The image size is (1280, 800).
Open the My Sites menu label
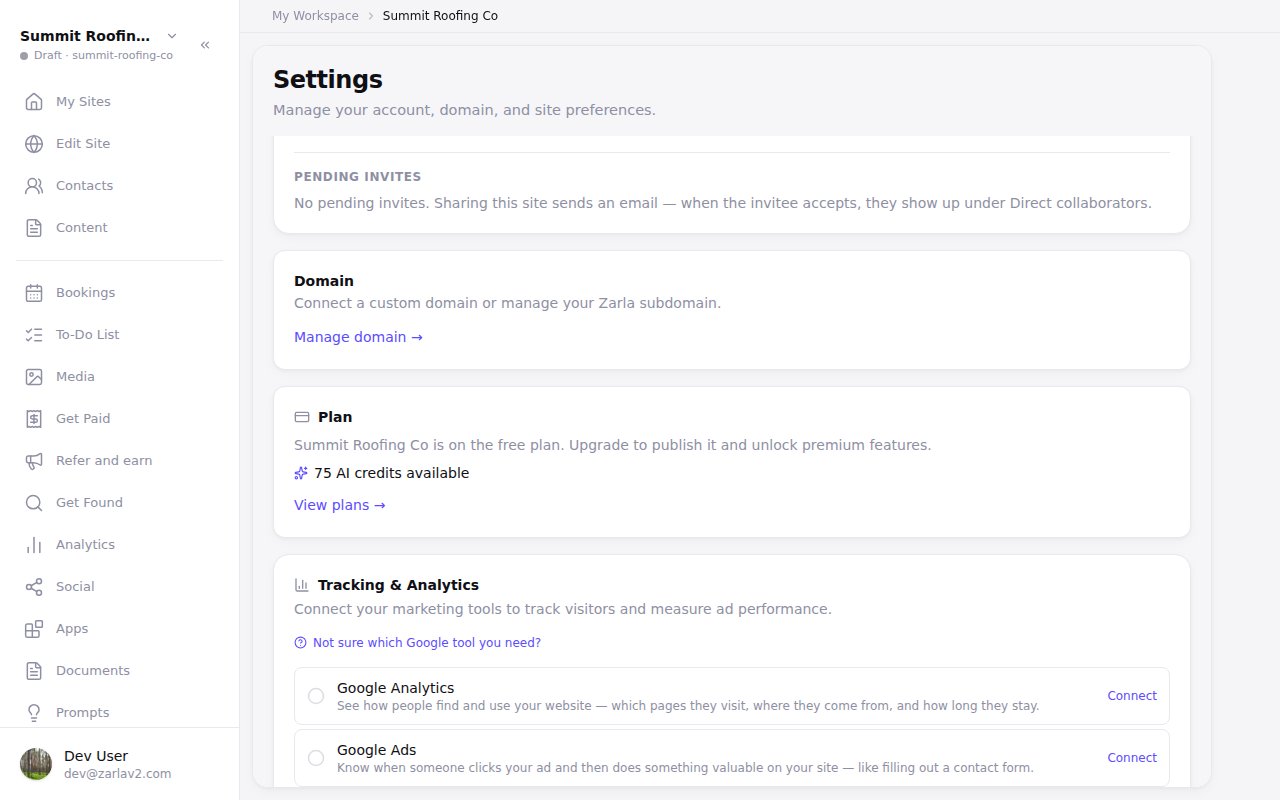[83, 102]
